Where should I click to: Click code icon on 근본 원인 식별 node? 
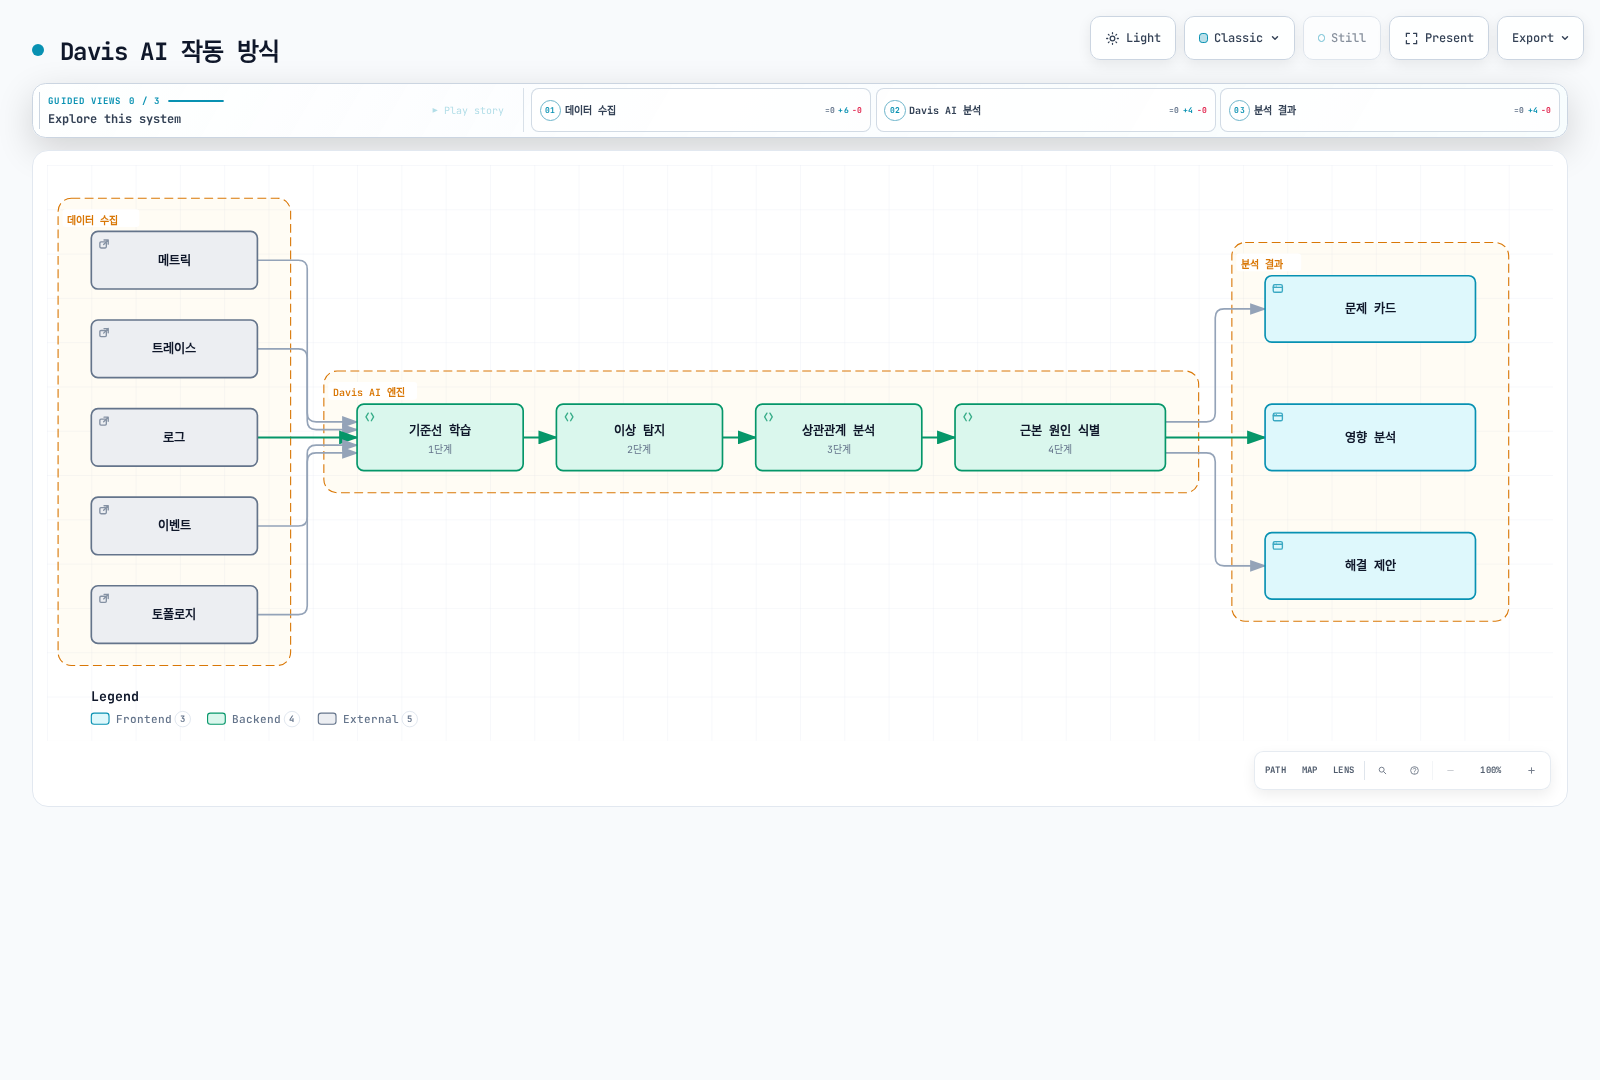point(968,417)
